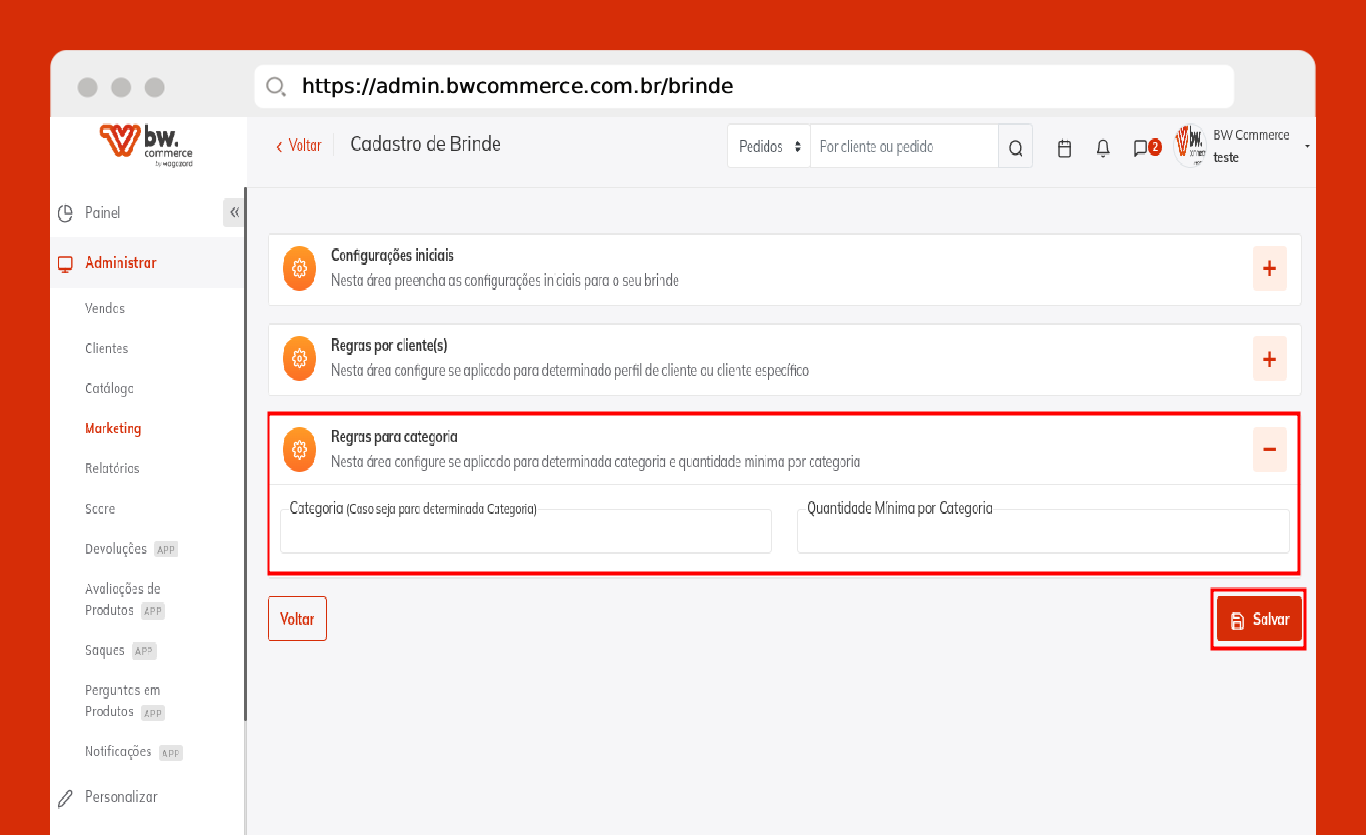Image resolution: width=1366 pixels, height=835 pixels.
Task: Open chat messages icon with badge
Action: click(1141, 148)
